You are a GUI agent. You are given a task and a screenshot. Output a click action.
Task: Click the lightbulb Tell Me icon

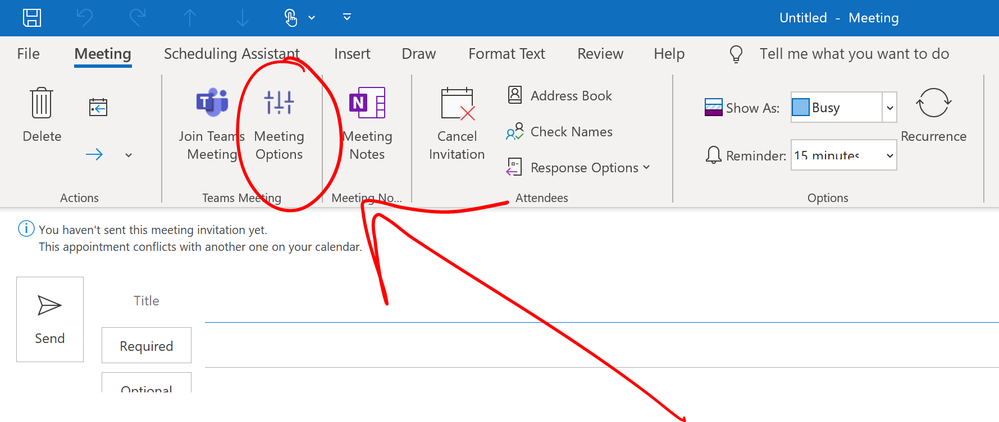pyautogui.click(x=736, y=54)
